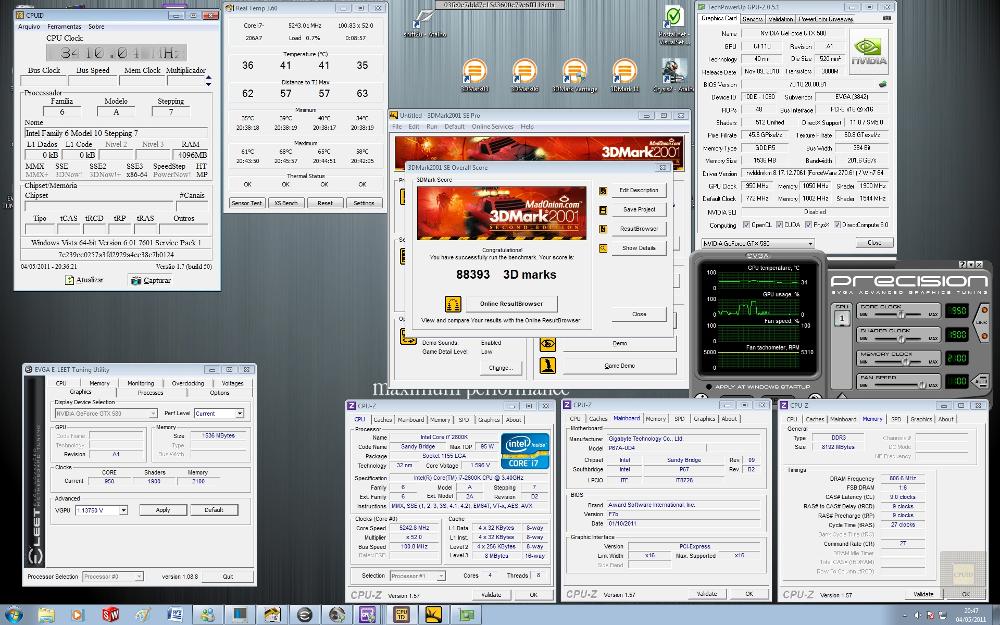Select GPU 1 button in Precision
Viewport: 1000px width, 625px height.
pyautogui.click(x=842, y=318)
